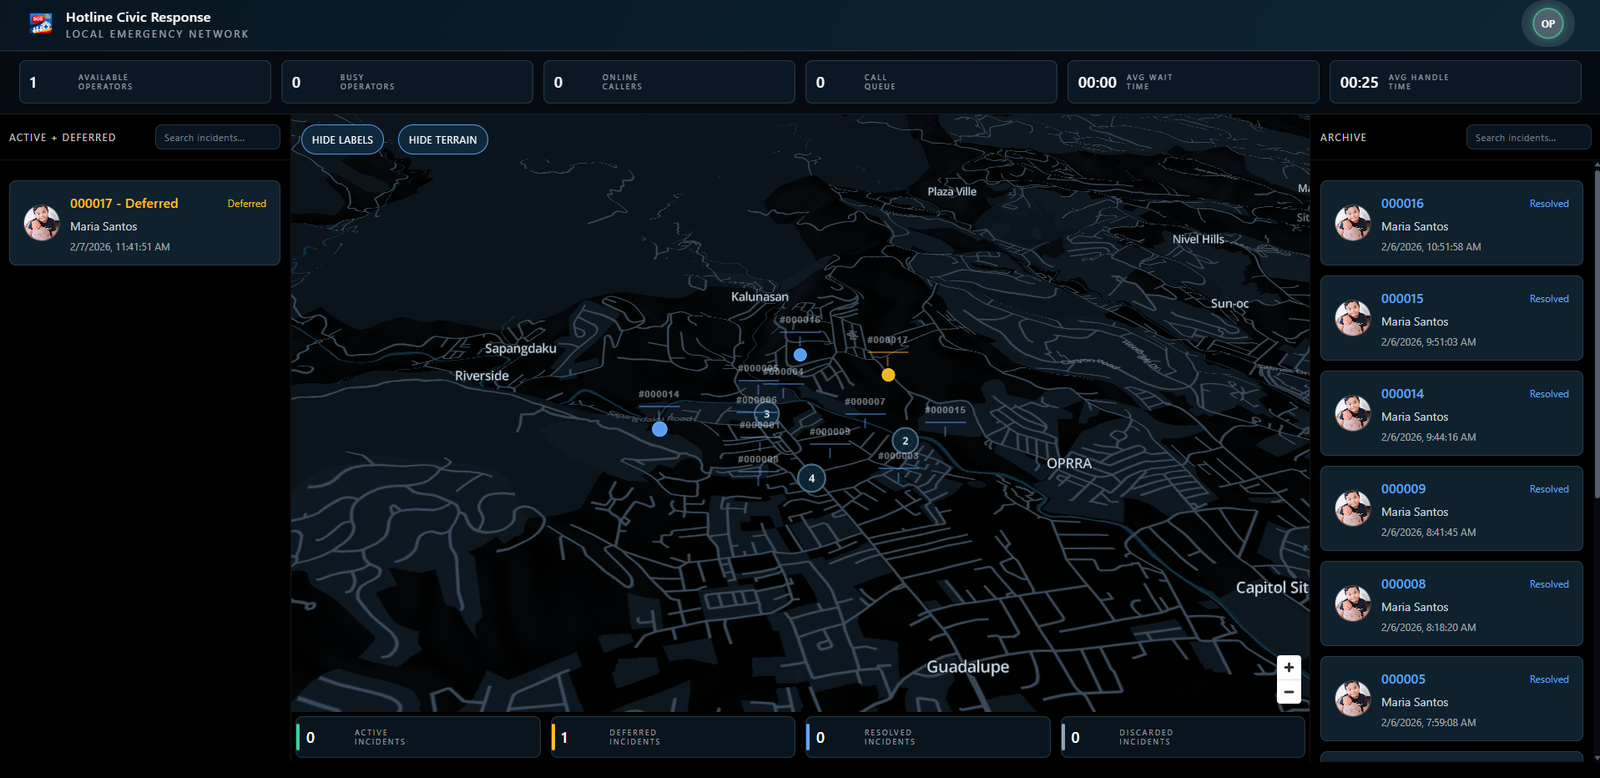Click the Online Callers stat card
Screen dimensions: 1600x778
(669, 82)
